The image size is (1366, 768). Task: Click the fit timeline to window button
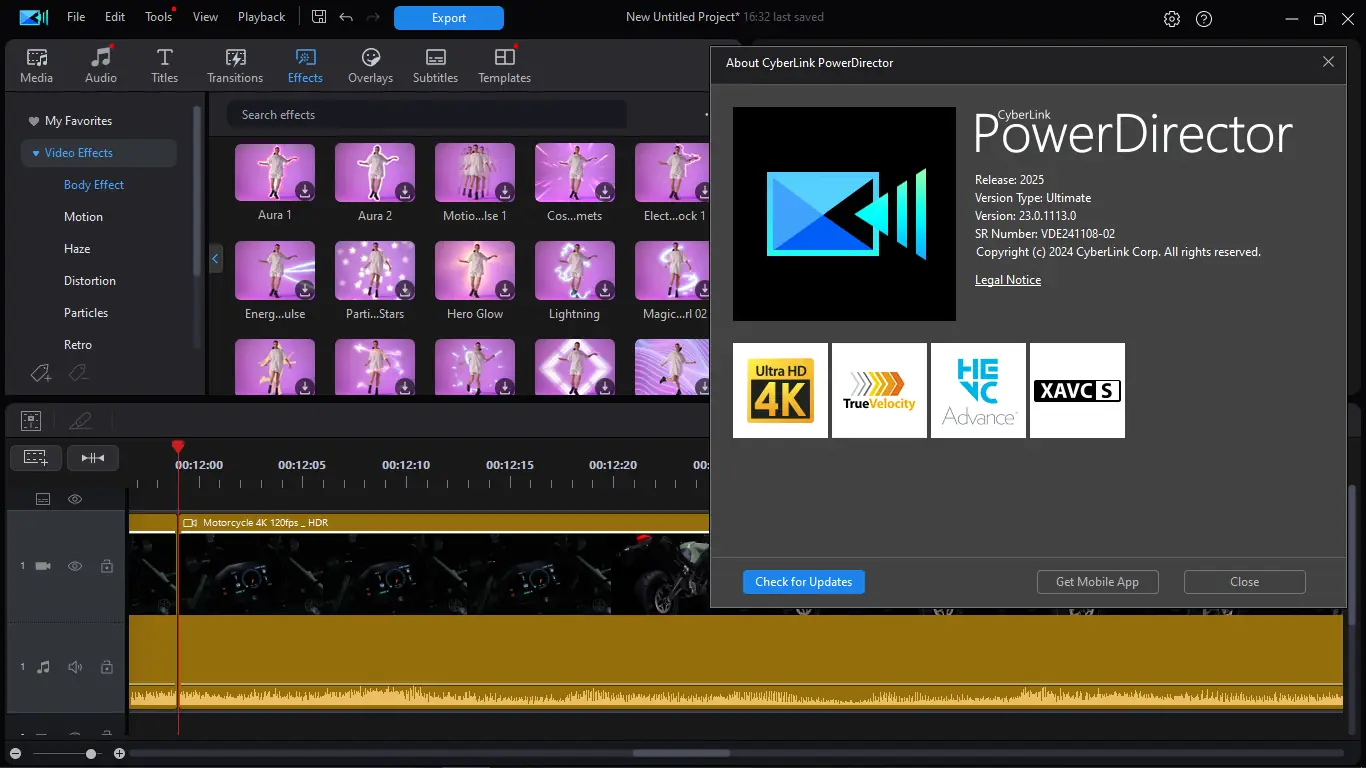click(x=93, y=458)
